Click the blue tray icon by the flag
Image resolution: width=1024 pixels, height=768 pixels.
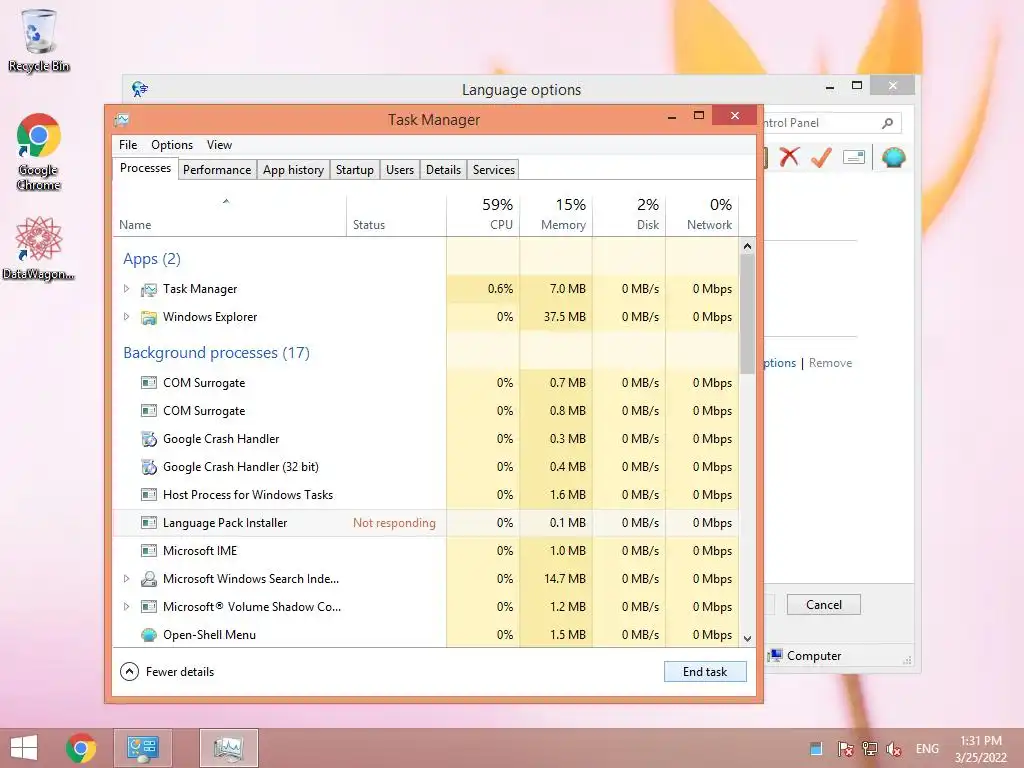pyautogui.click(x=816, y=748)
